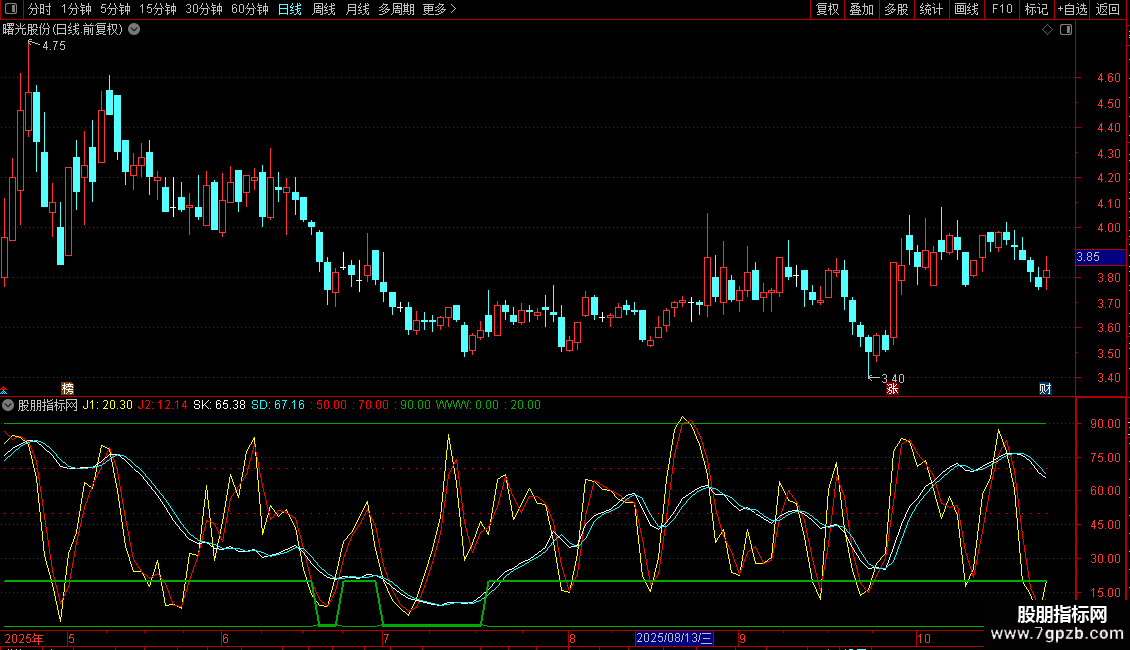Click the F10 company info button

pyautogui.click(x=1001, y=9)
